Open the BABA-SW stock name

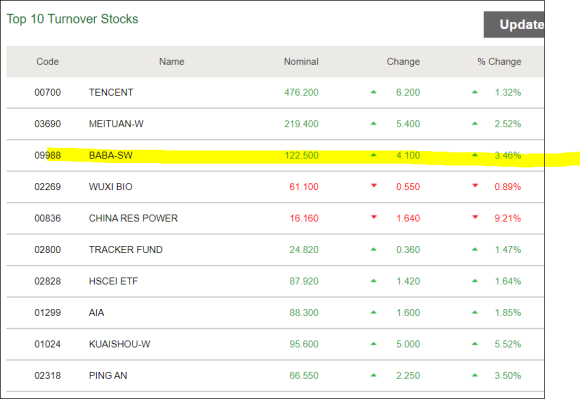(111, 155)
